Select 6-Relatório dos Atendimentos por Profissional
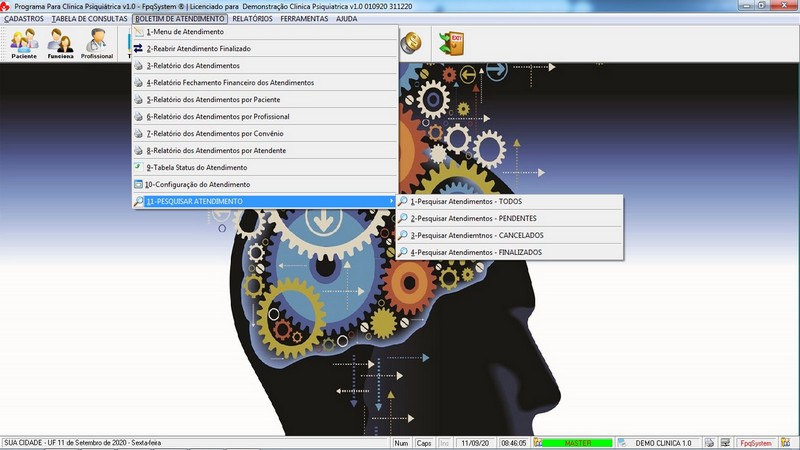Screen dimensions: 800x450 pos(265,116)
